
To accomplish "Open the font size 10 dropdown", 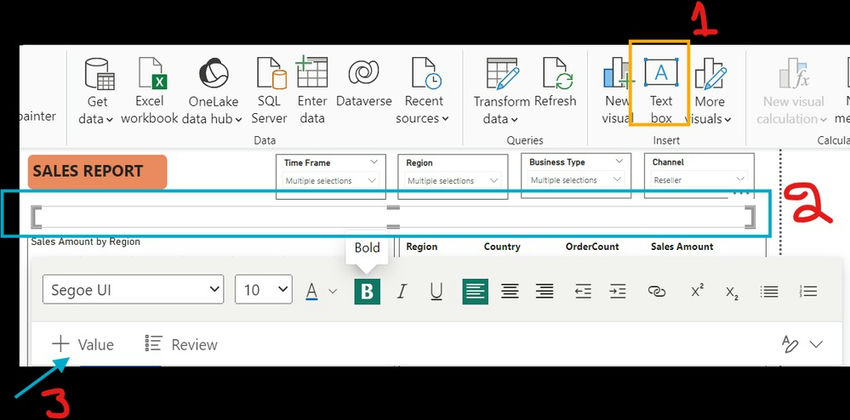I will 263,289.
